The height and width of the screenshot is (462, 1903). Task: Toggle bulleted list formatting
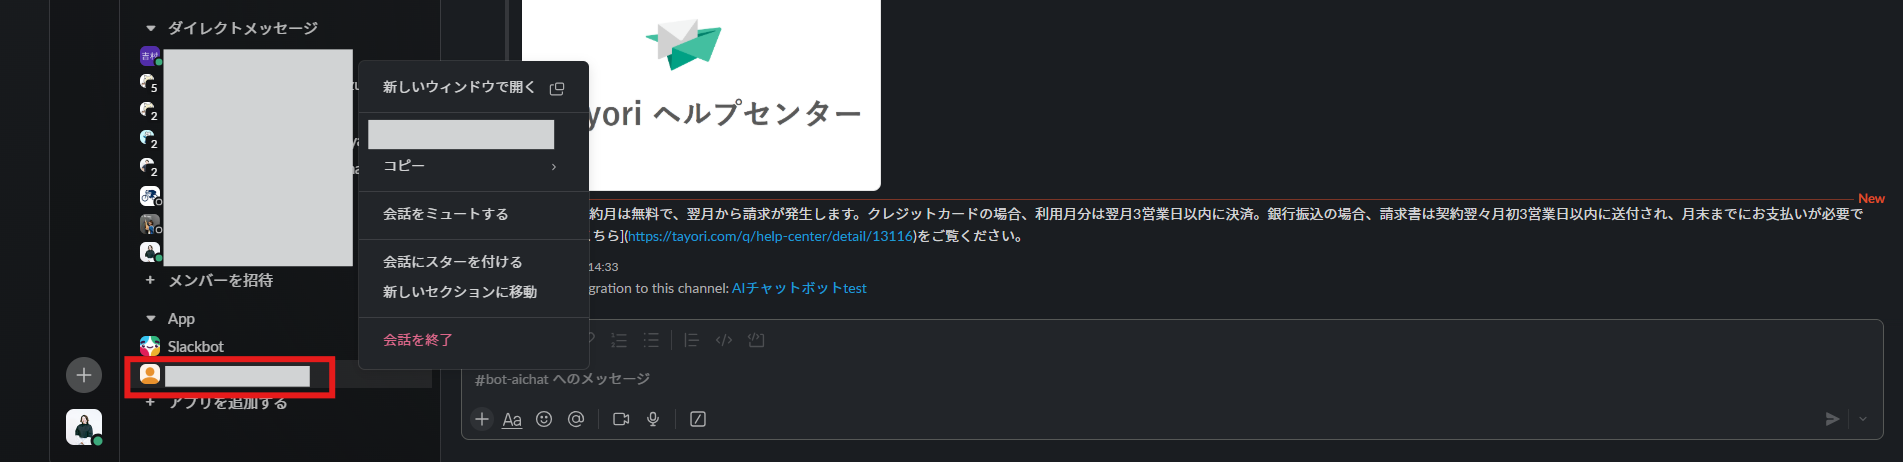click(x=651, y=340)
